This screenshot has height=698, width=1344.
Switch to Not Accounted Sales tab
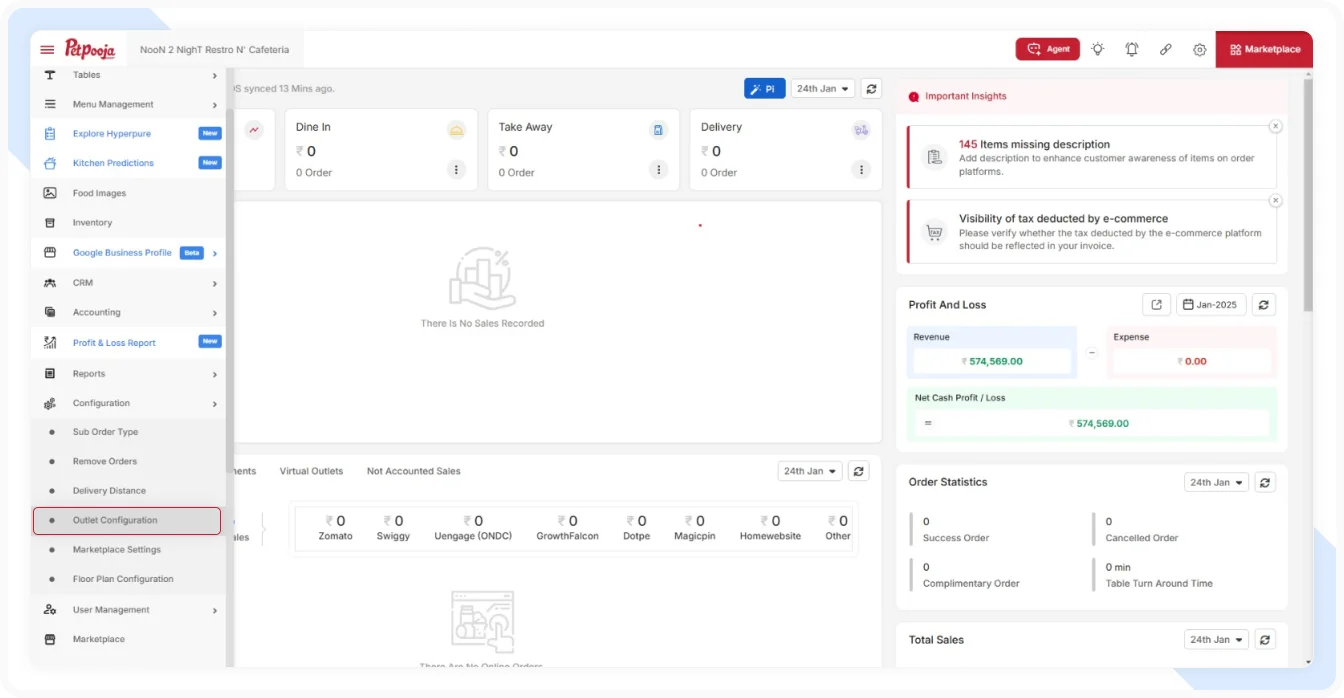tap(413, 471)
